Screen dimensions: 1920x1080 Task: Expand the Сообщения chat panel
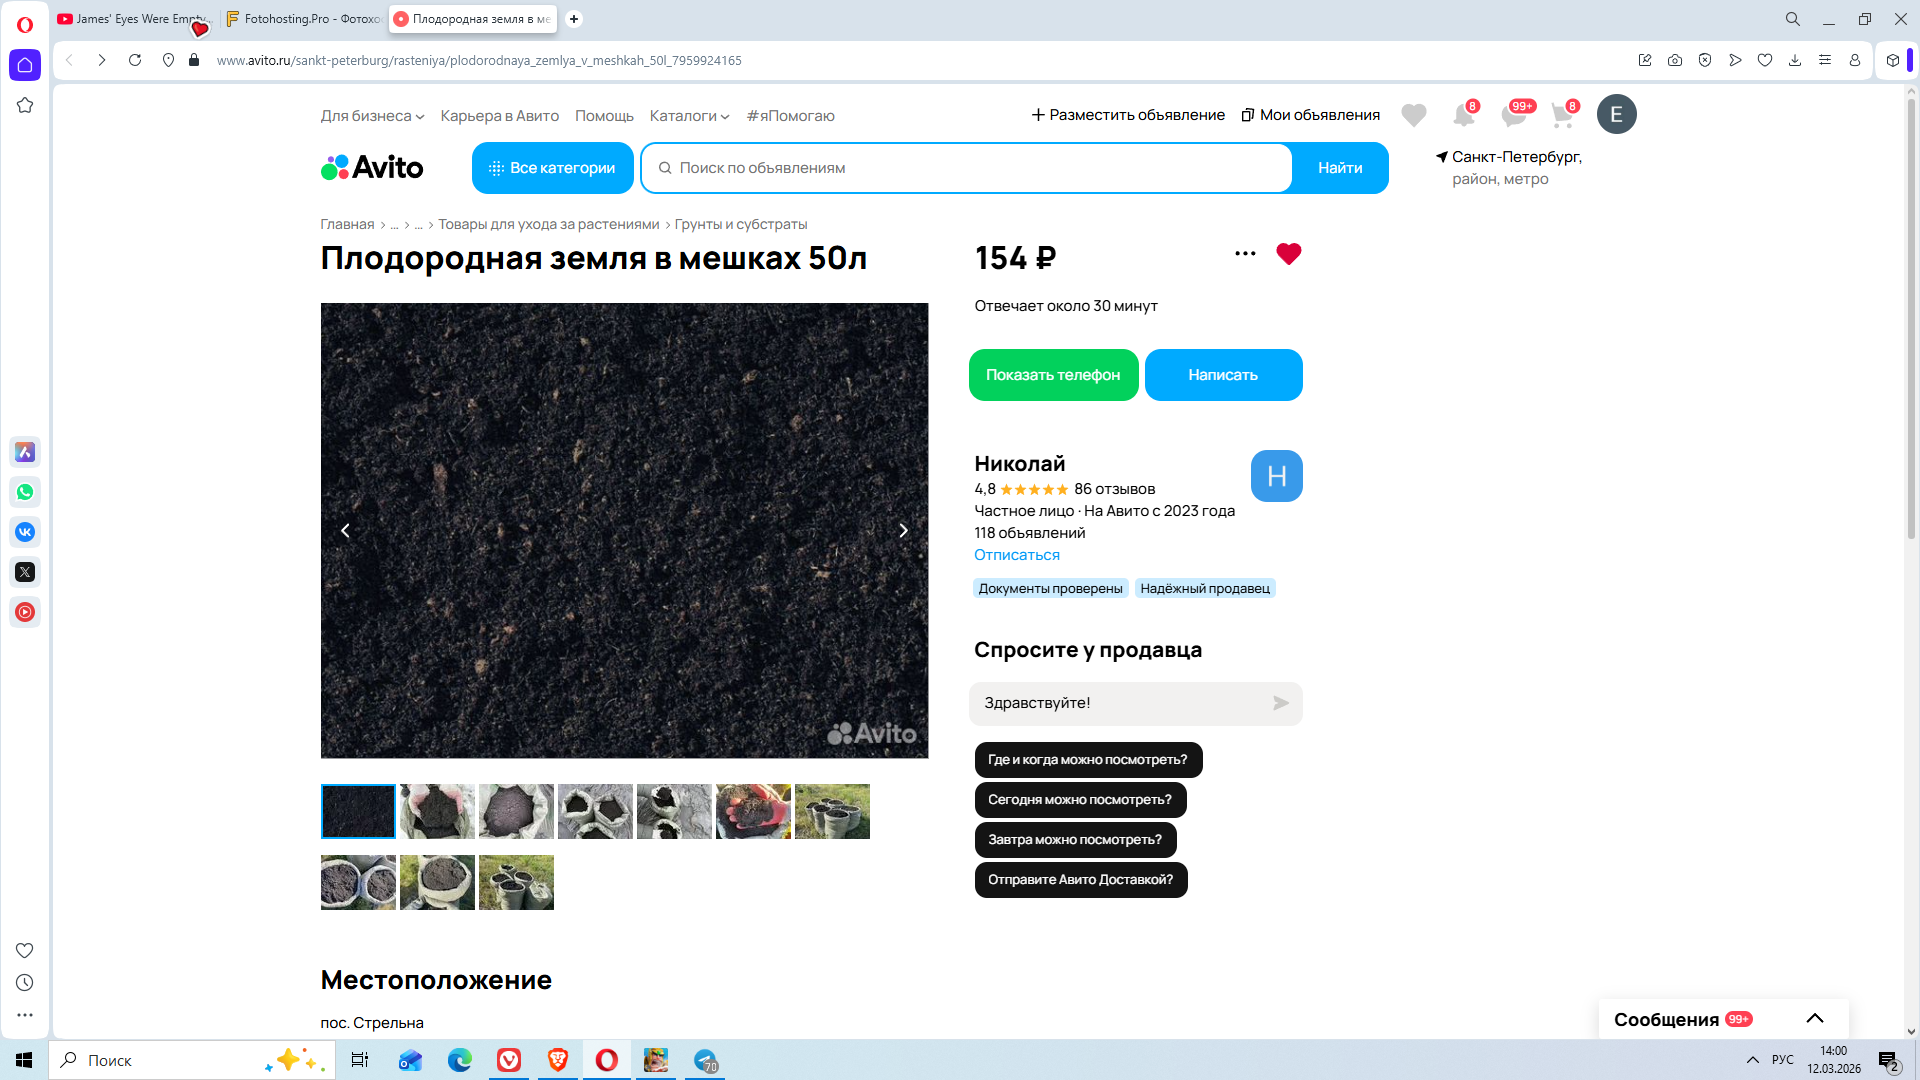[x=1814, y=1019]
